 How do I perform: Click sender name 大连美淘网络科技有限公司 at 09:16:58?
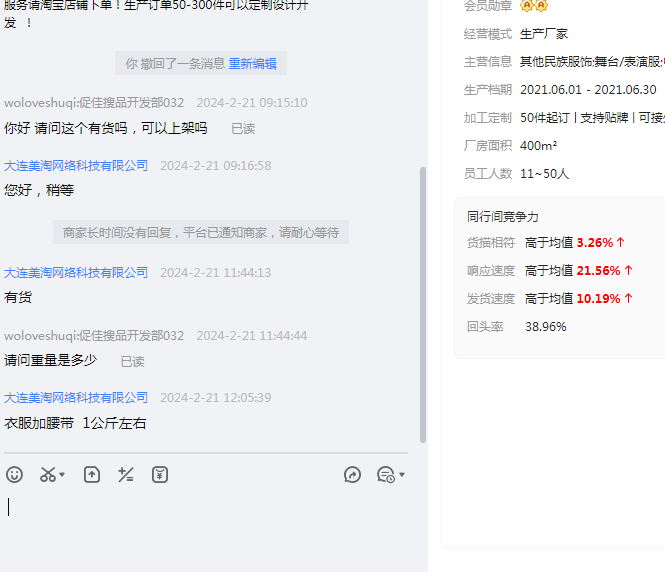pyautogui.click(x=76, y=166)
